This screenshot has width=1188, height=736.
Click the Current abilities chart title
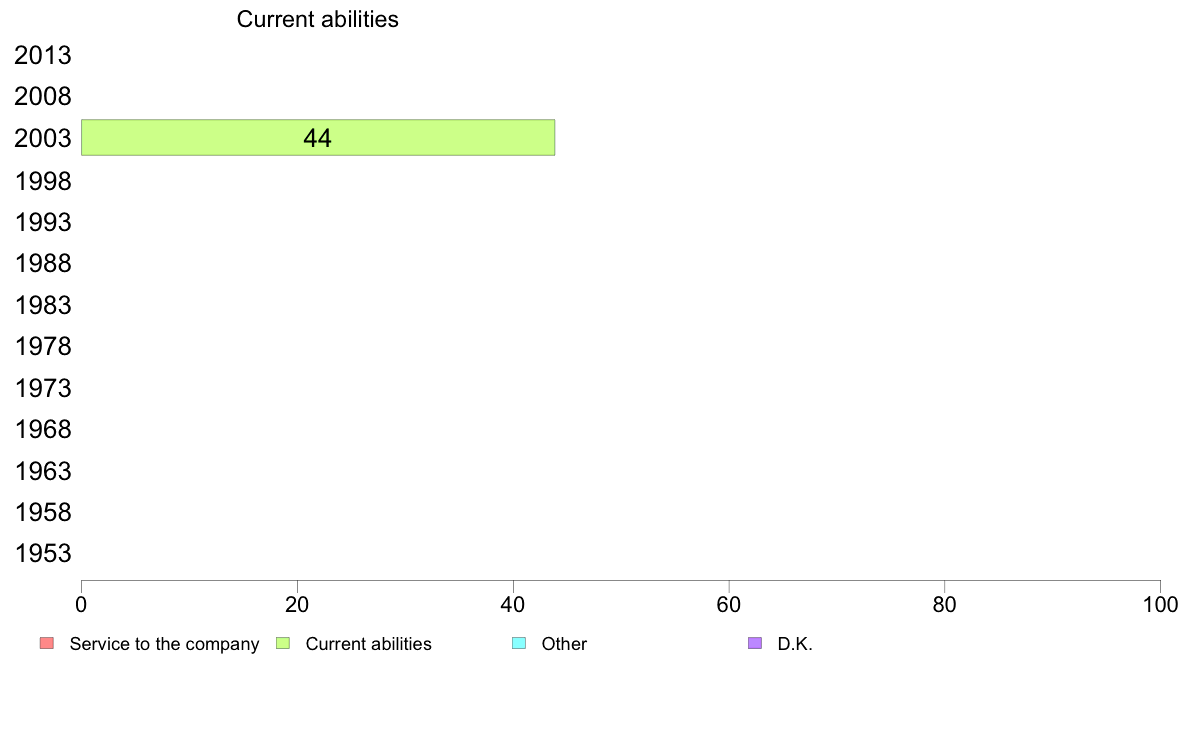pyautogui.click(x=317, y=19)
